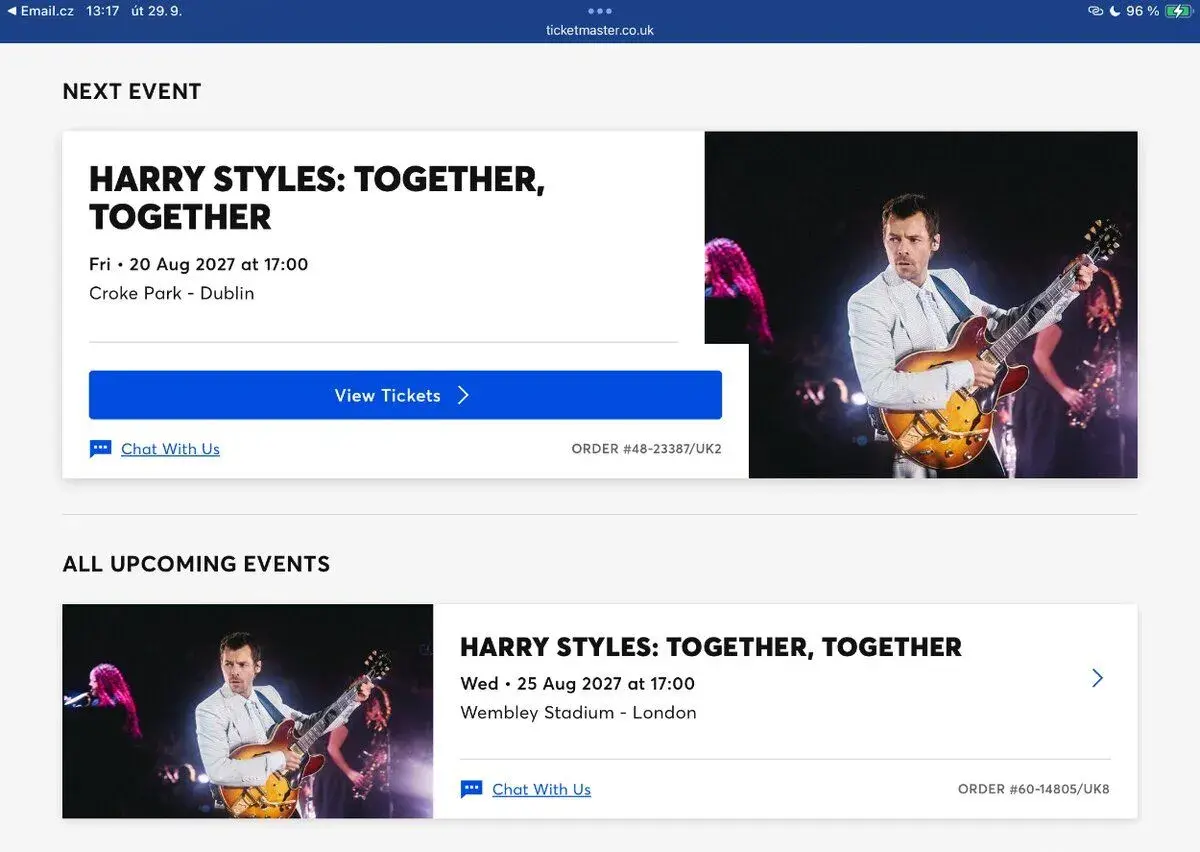
Task: Click the NEXT EVENT section heading
Action: click(x=132, y=91)
